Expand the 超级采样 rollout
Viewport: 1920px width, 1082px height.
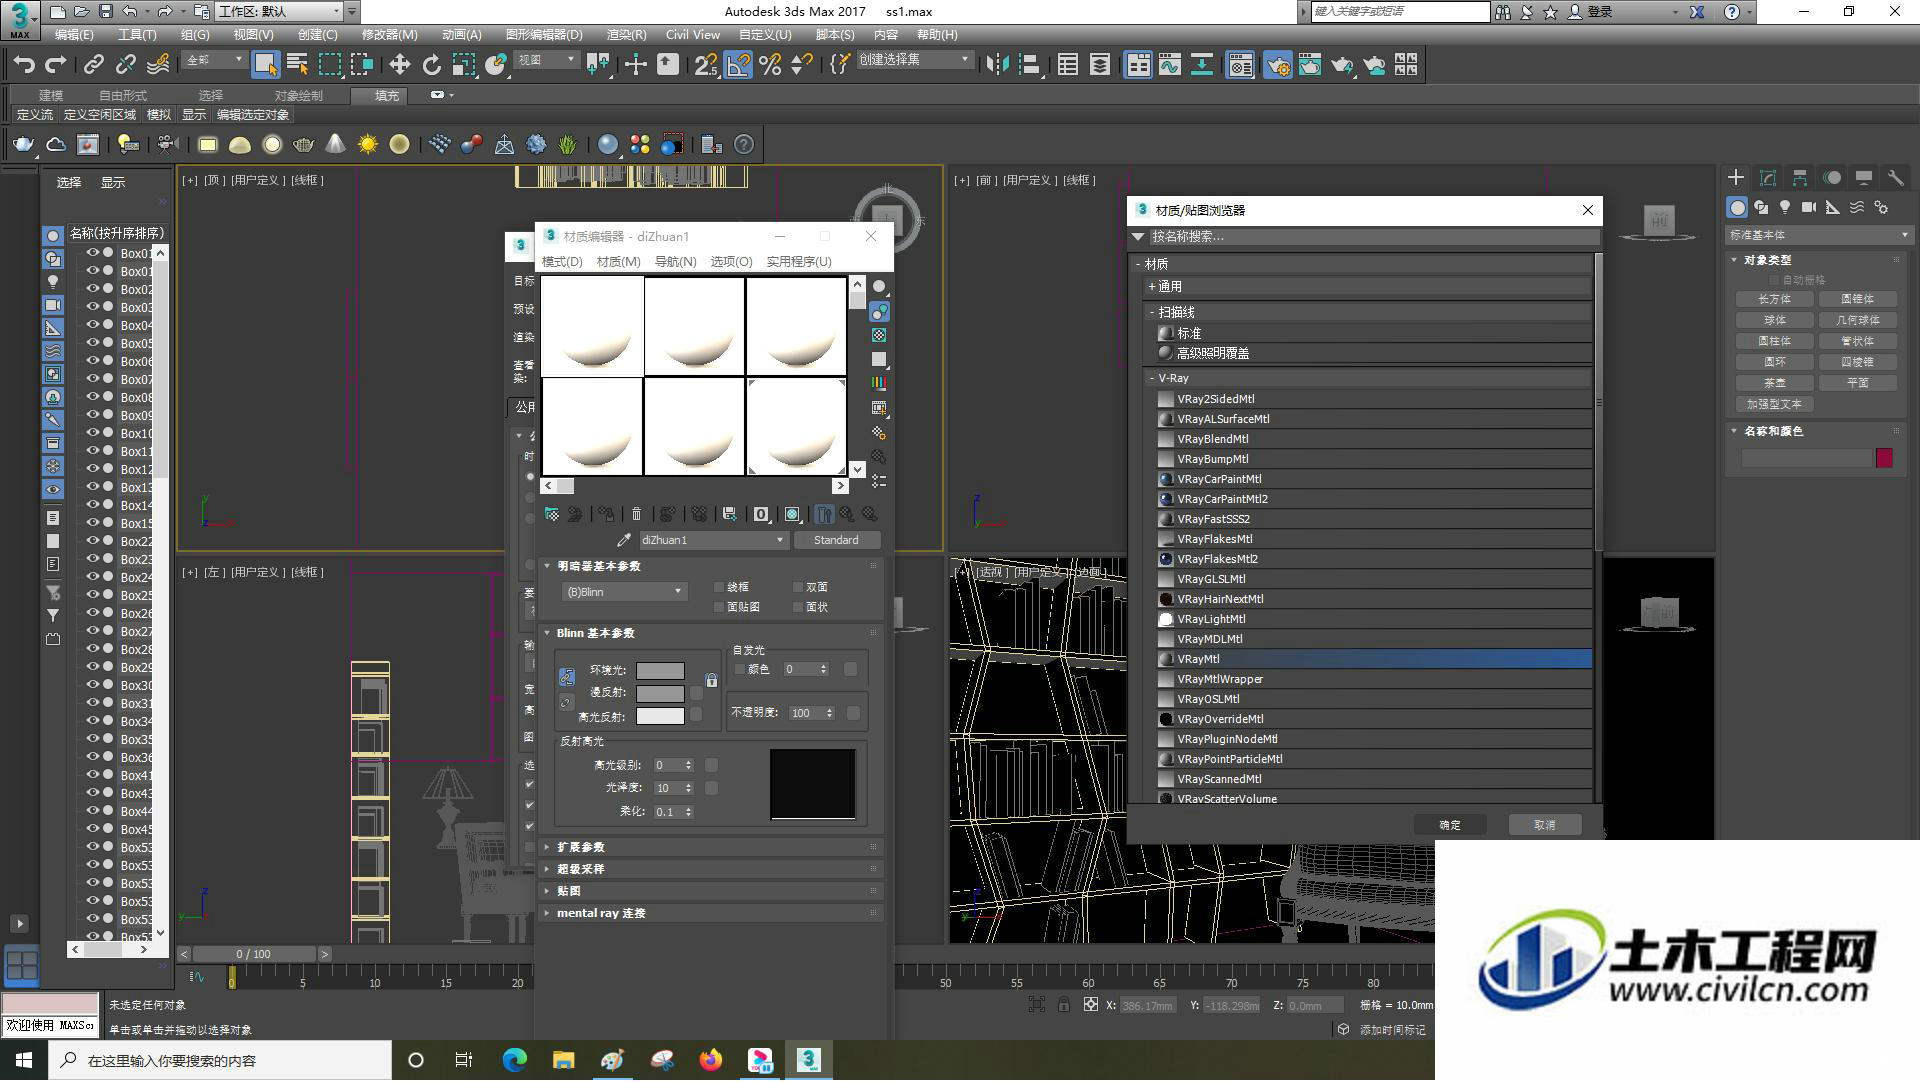coord(710,869)
